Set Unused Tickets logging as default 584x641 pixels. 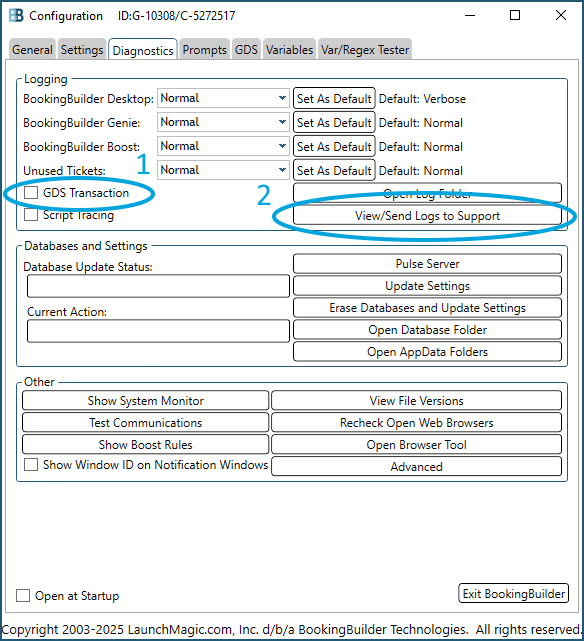point(334,170)
